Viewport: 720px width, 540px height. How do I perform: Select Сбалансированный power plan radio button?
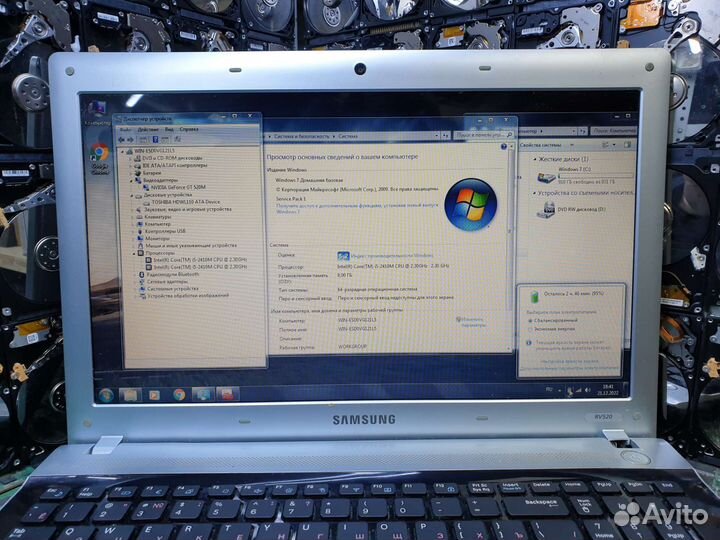530,321
